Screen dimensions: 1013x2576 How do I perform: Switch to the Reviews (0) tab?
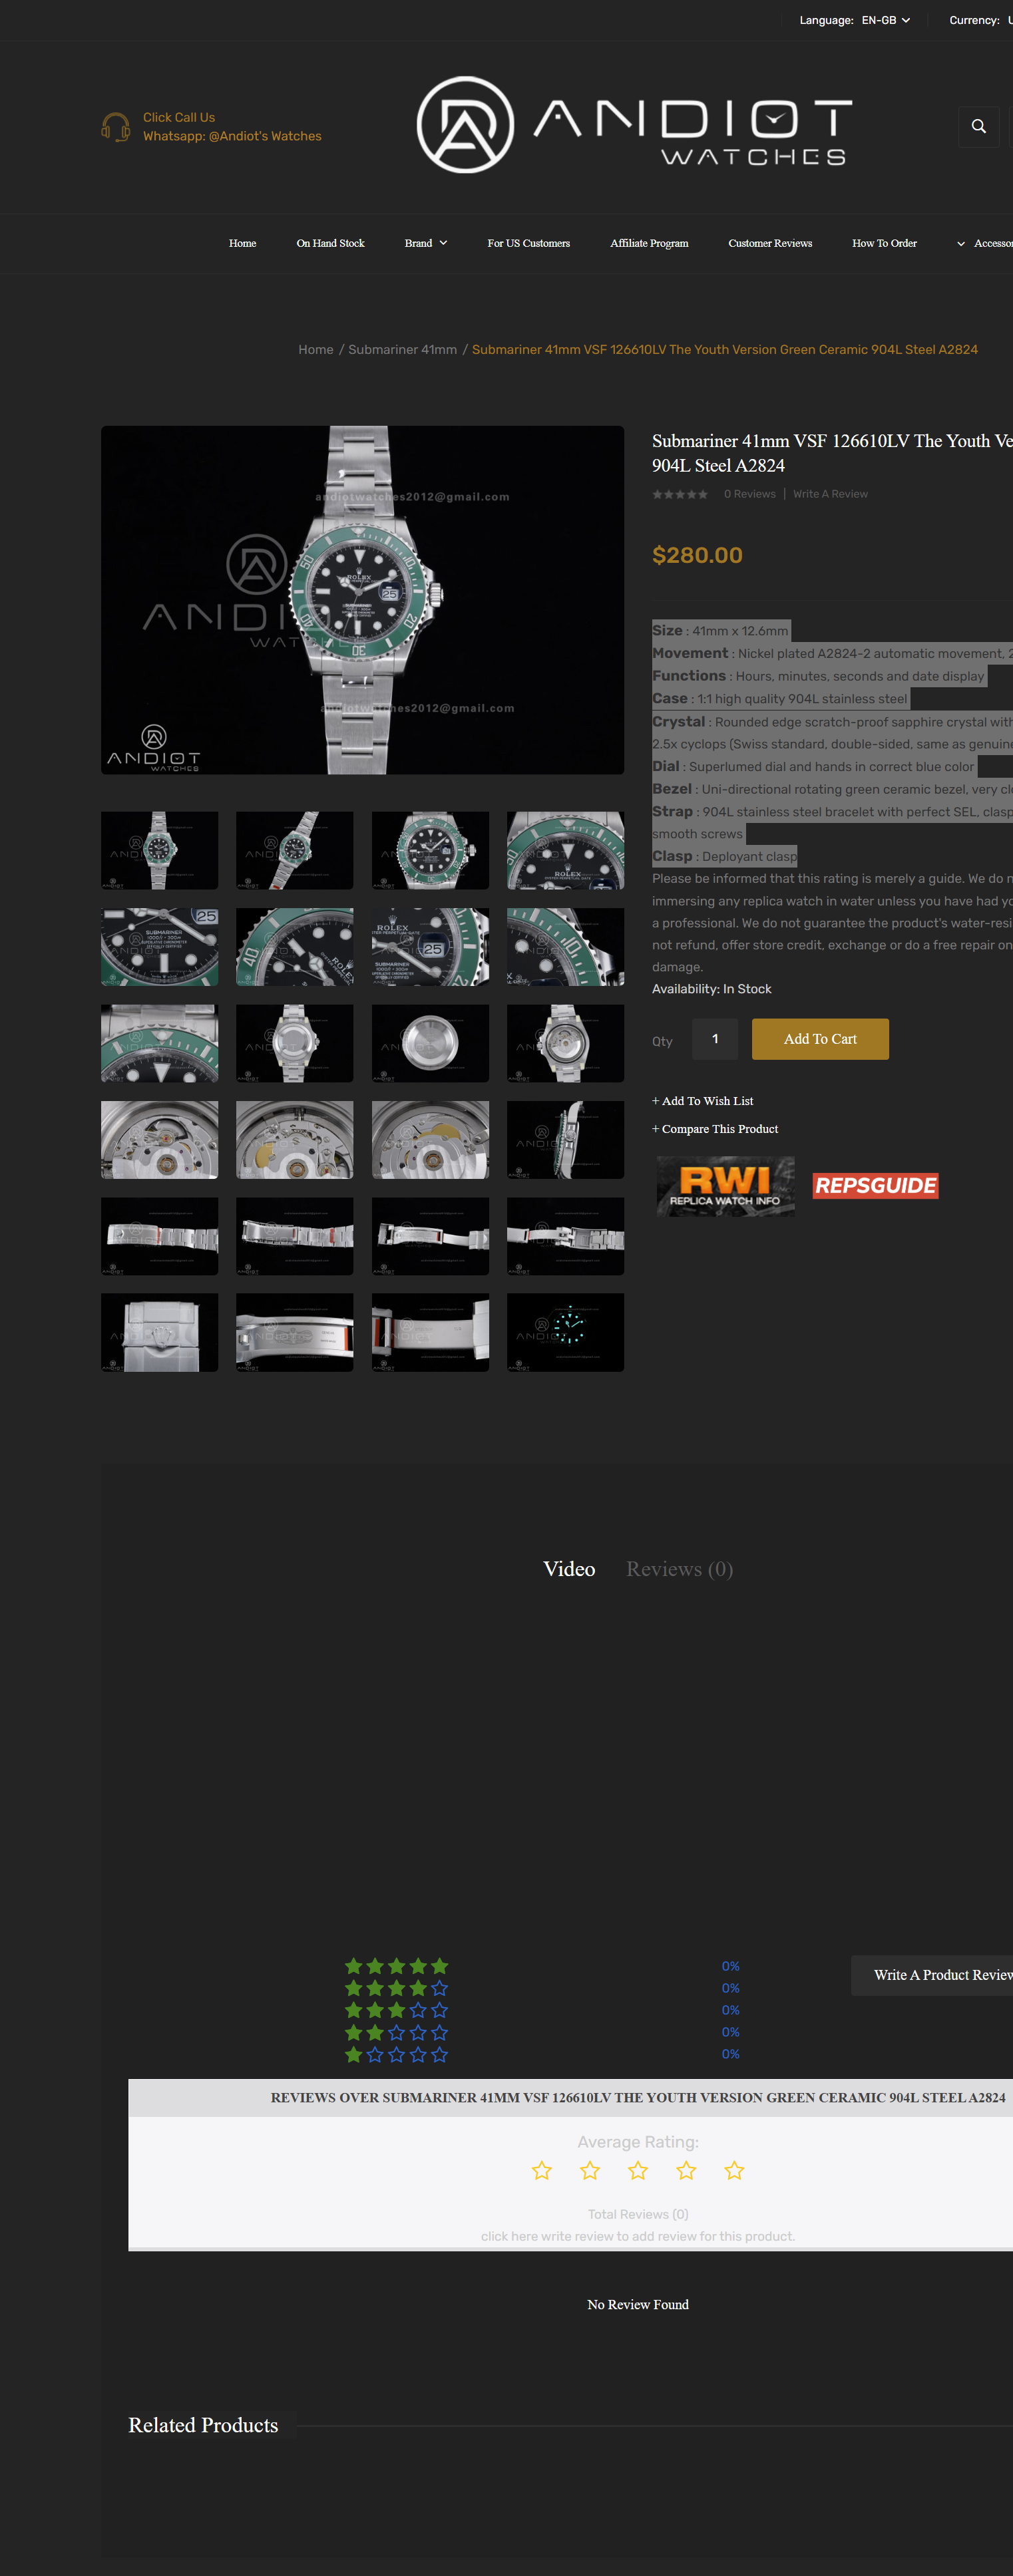pos(679,1569)
